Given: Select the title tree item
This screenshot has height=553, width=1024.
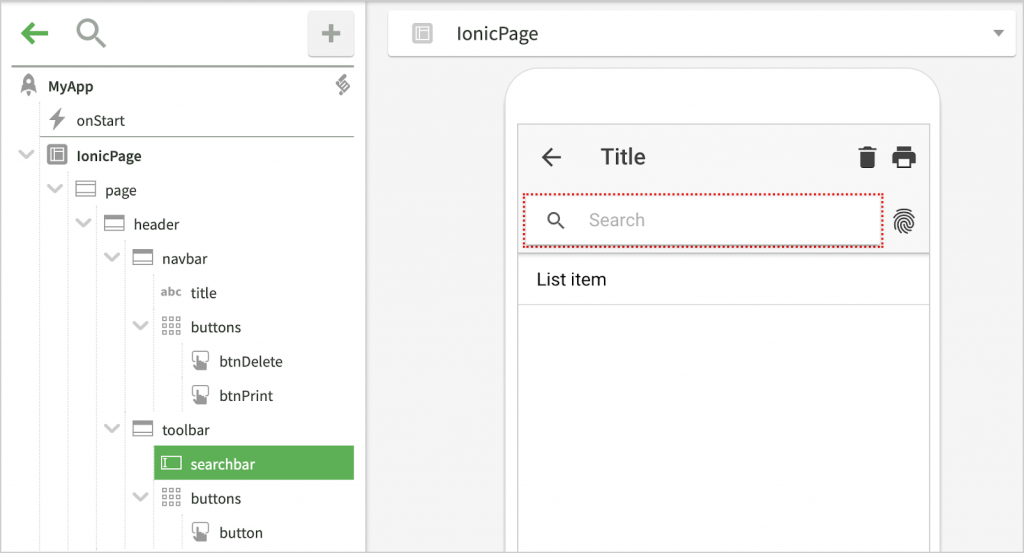Looking at the screenshot, I should pos(203,293).
